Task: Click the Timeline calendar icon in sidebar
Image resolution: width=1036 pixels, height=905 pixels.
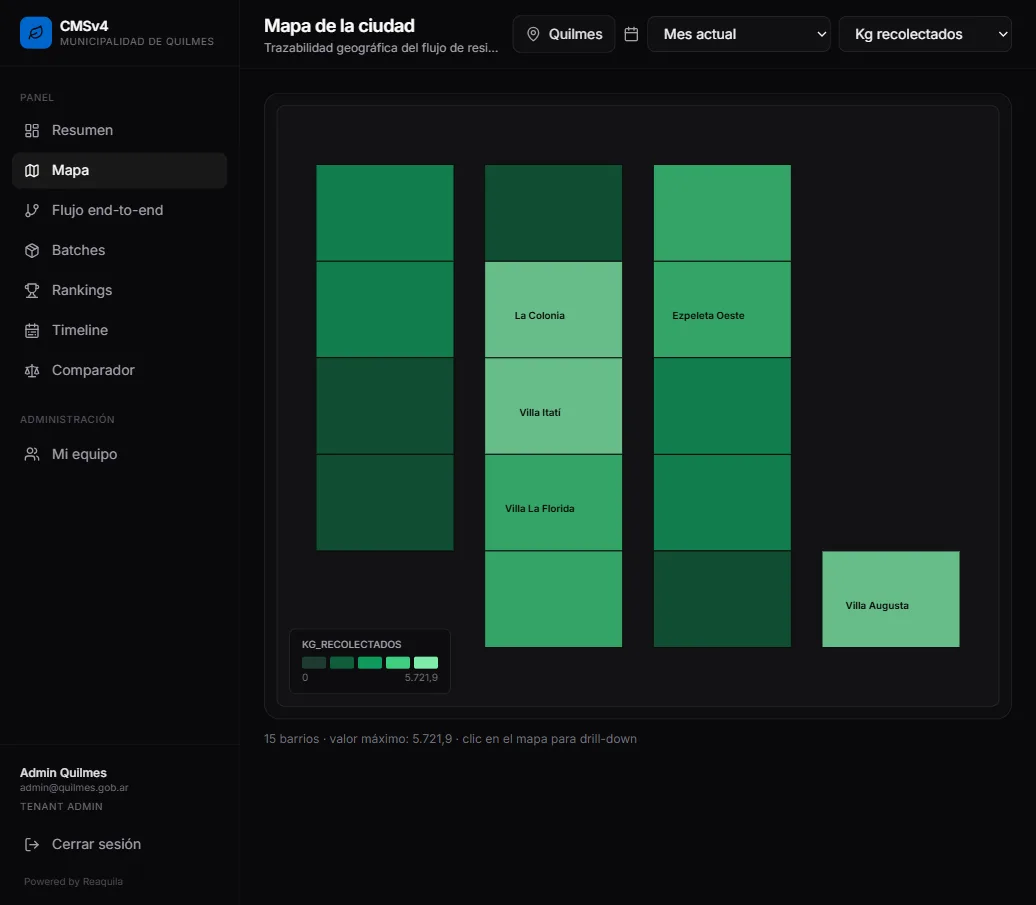Action: (32, 330)
